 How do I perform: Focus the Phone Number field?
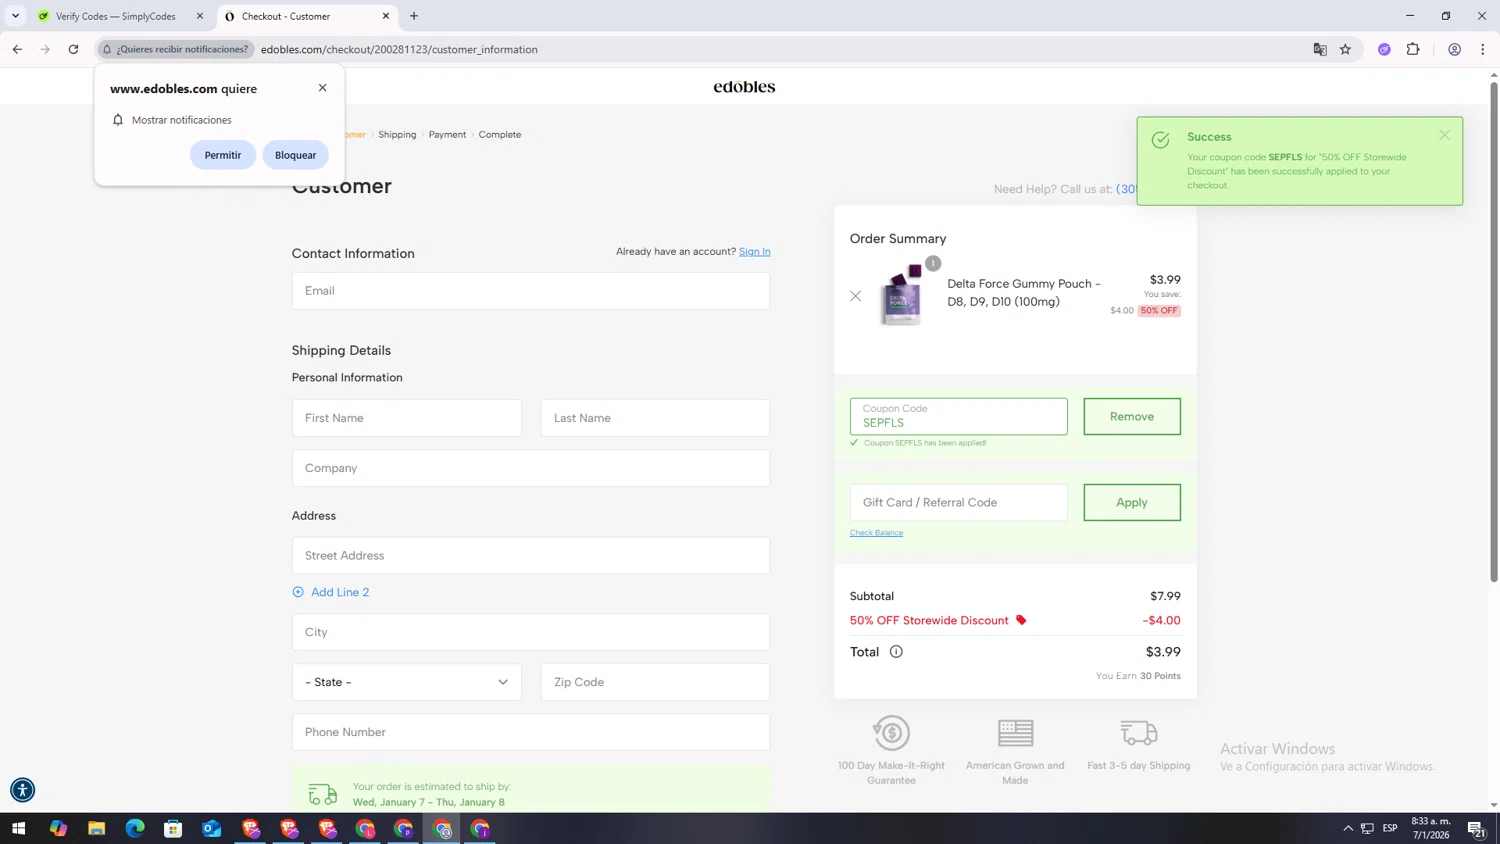[531, 732]
